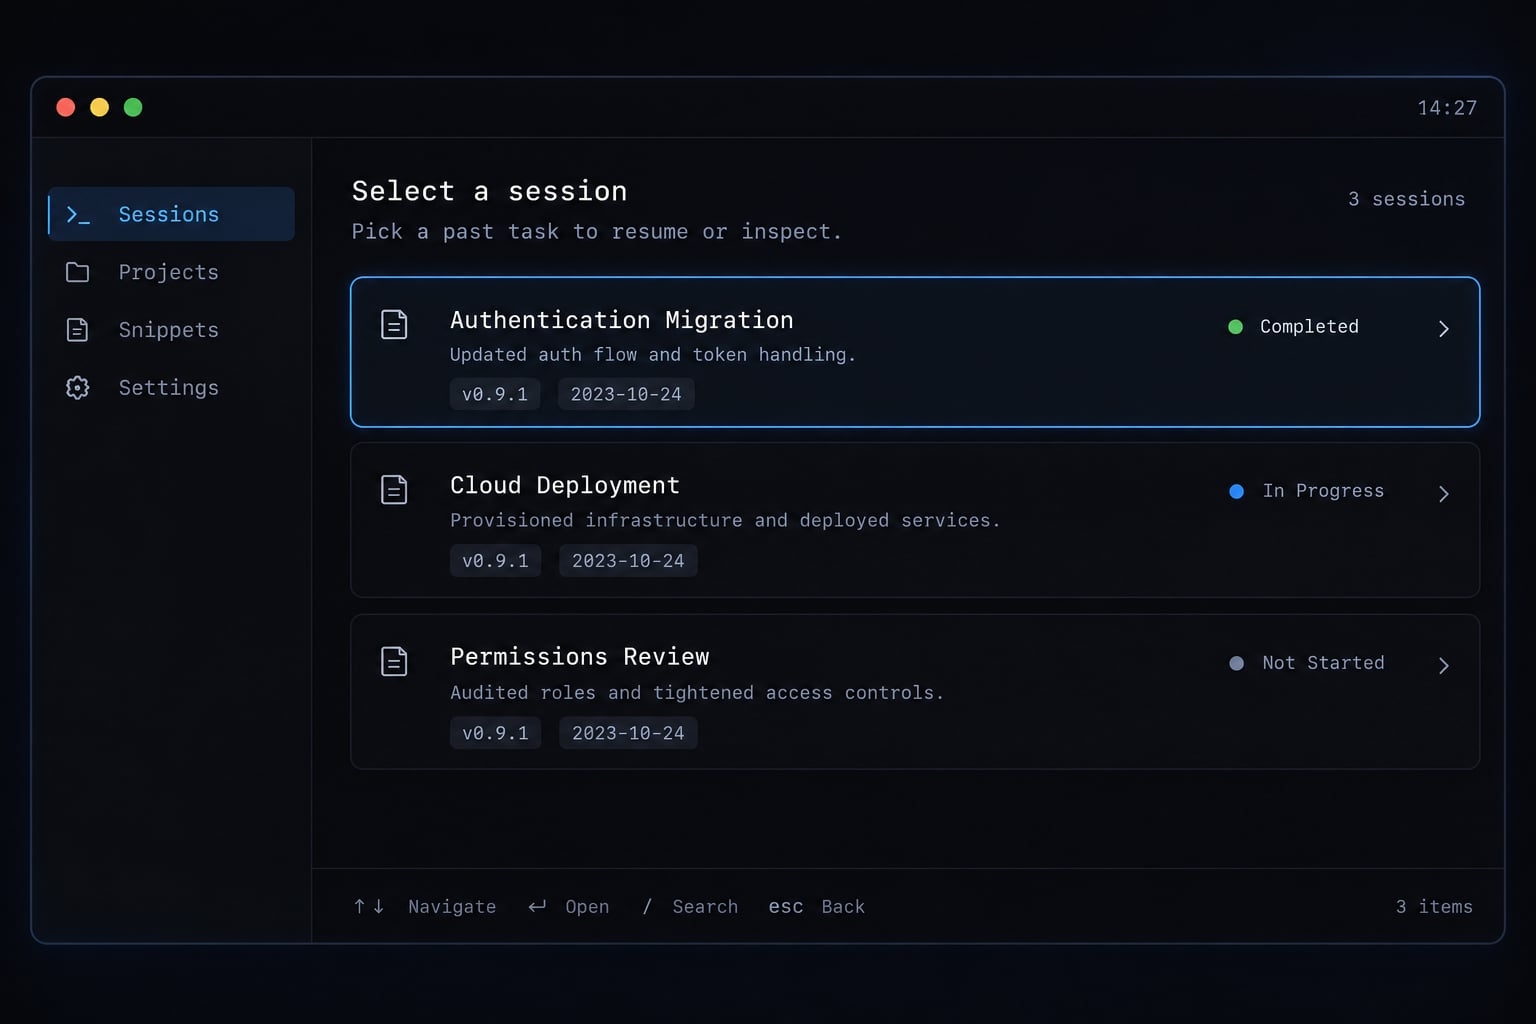Select the Cloud Deployment session title

(565, 485)
